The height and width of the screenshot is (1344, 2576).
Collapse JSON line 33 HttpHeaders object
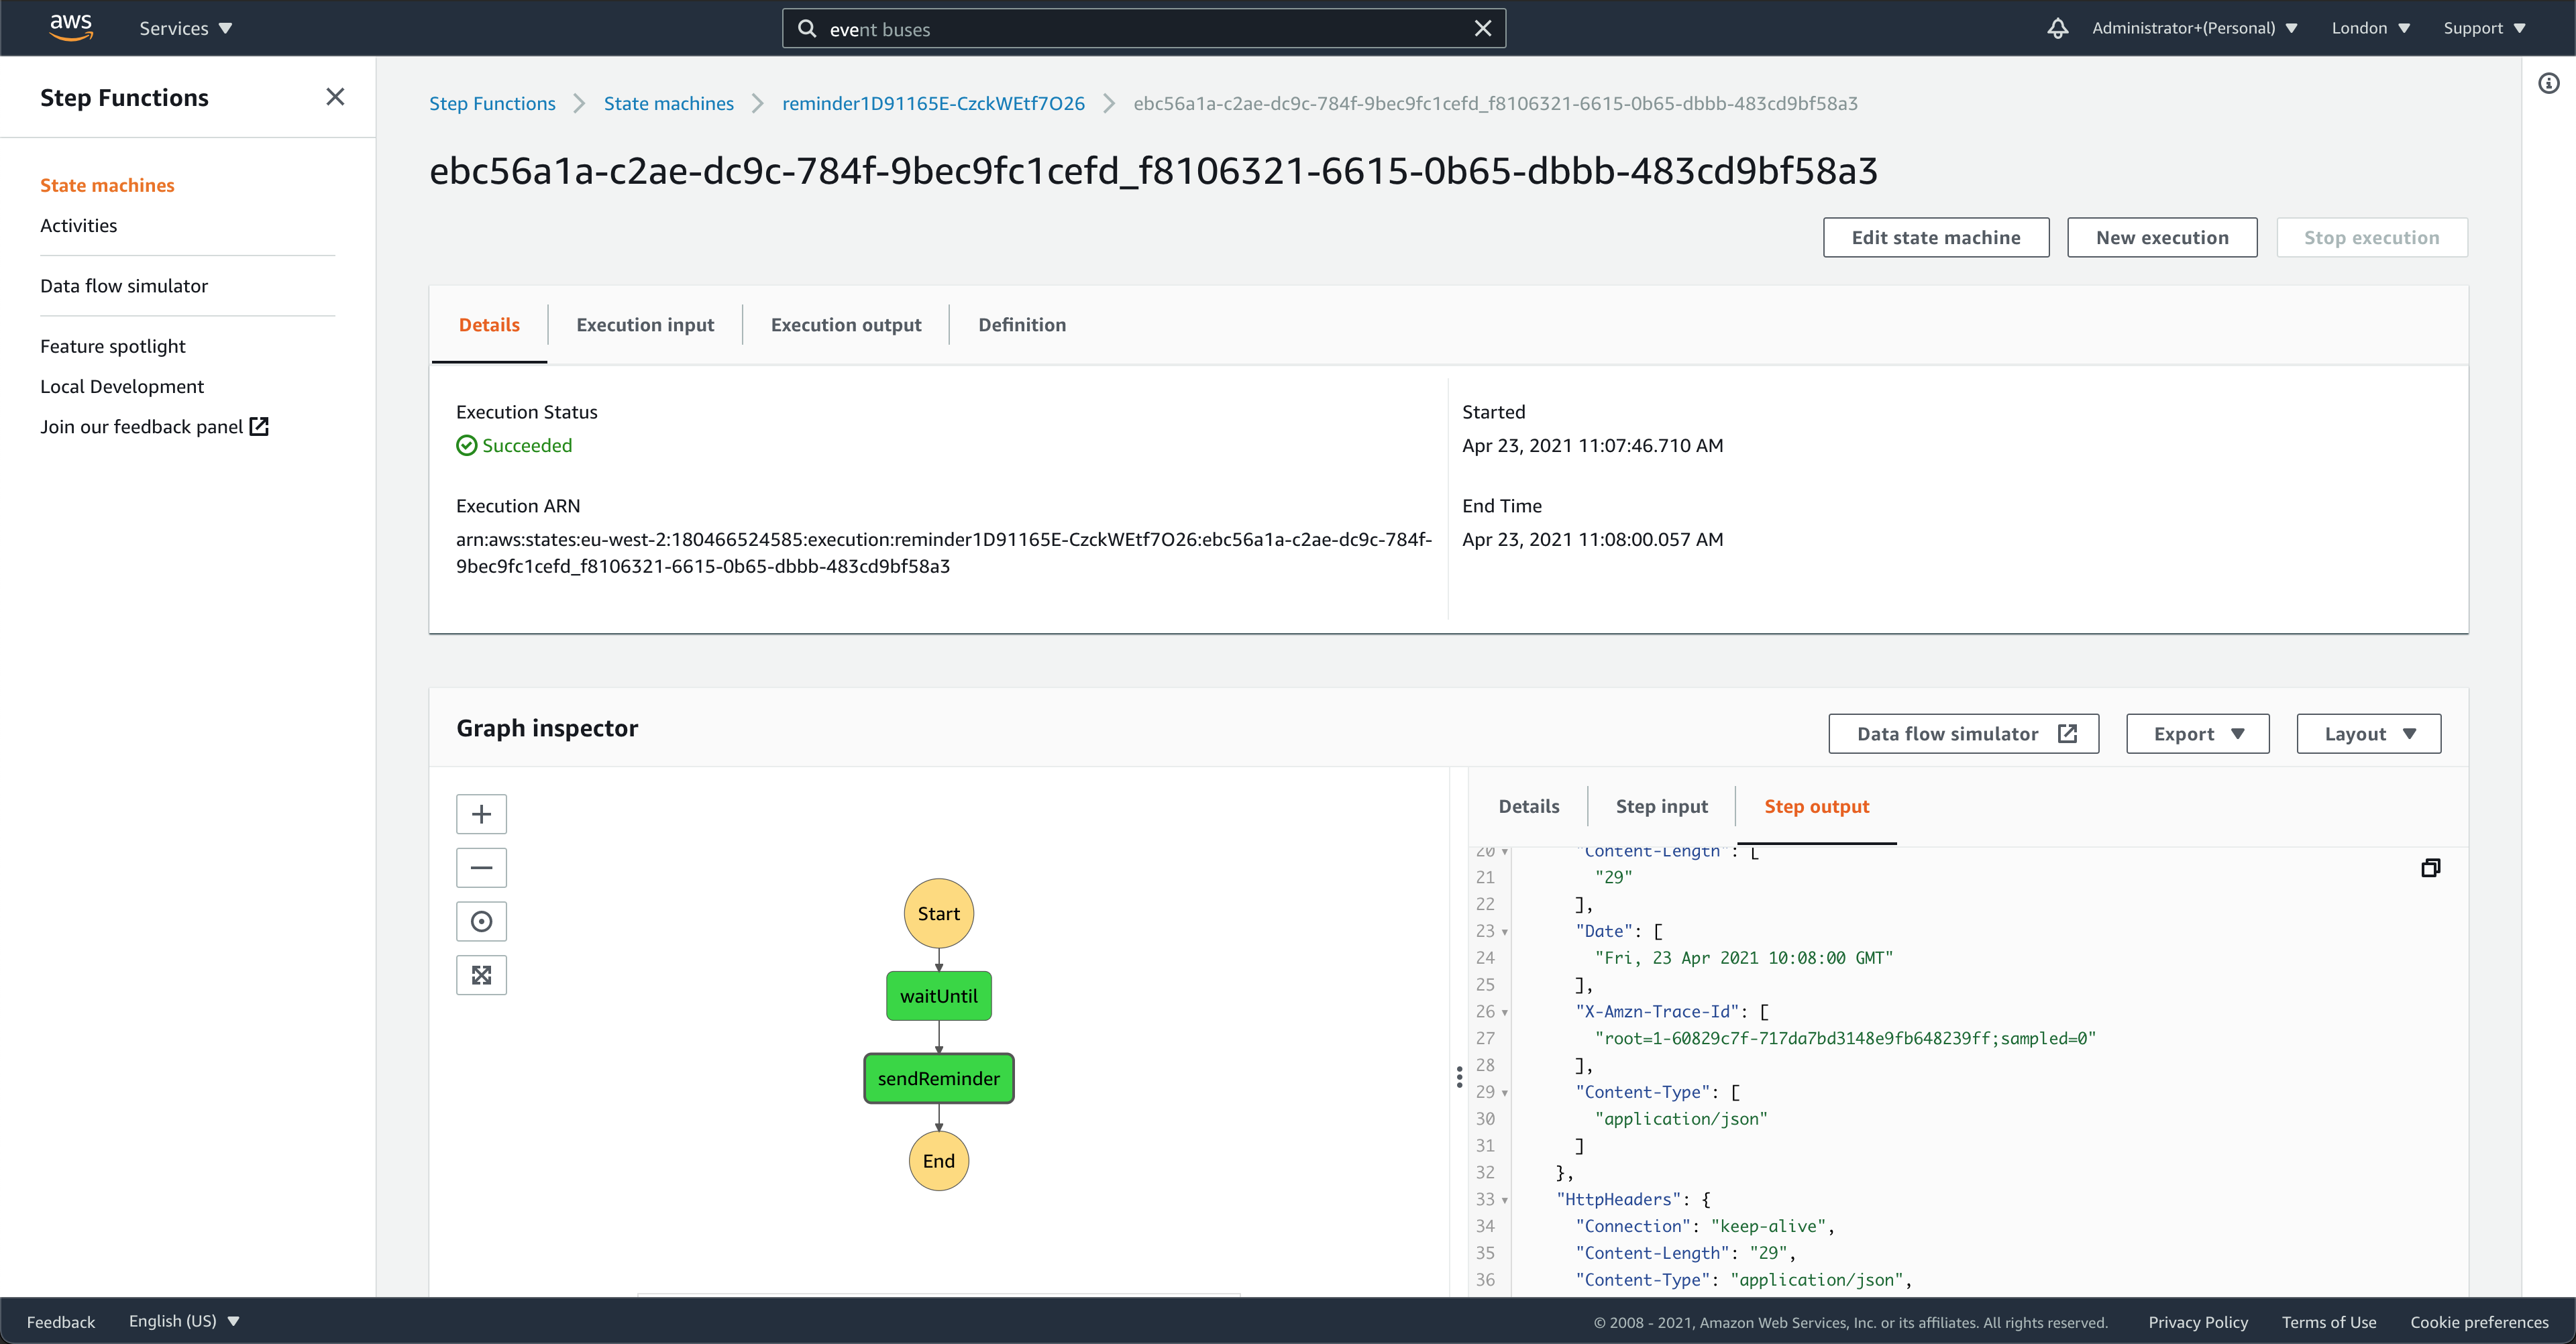tap(1504, 1200)
